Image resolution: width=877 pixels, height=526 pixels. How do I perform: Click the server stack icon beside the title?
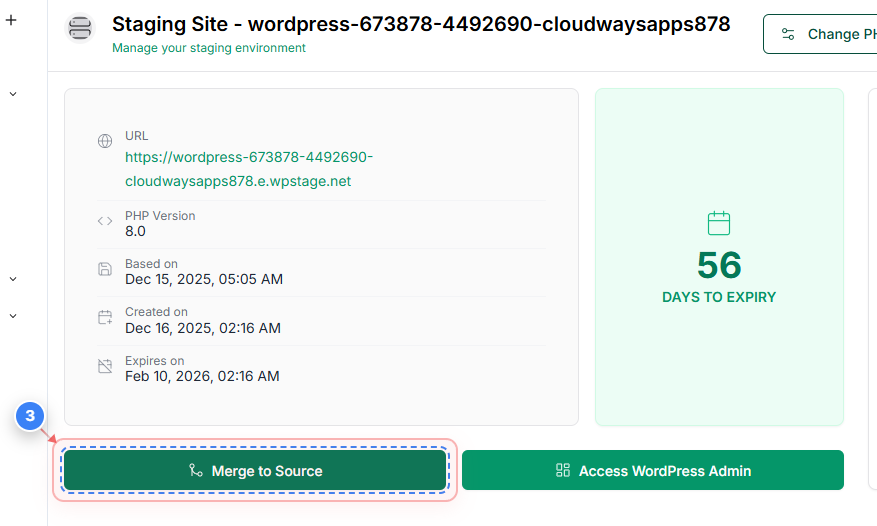click(x=80, y=28)
